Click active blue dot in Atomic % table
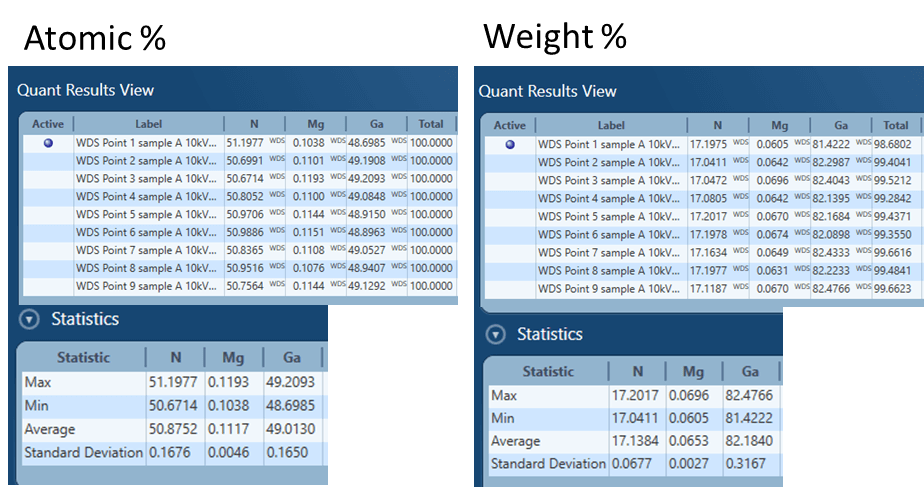The width and height of the screenshot is (924, 487). [47, 143]
